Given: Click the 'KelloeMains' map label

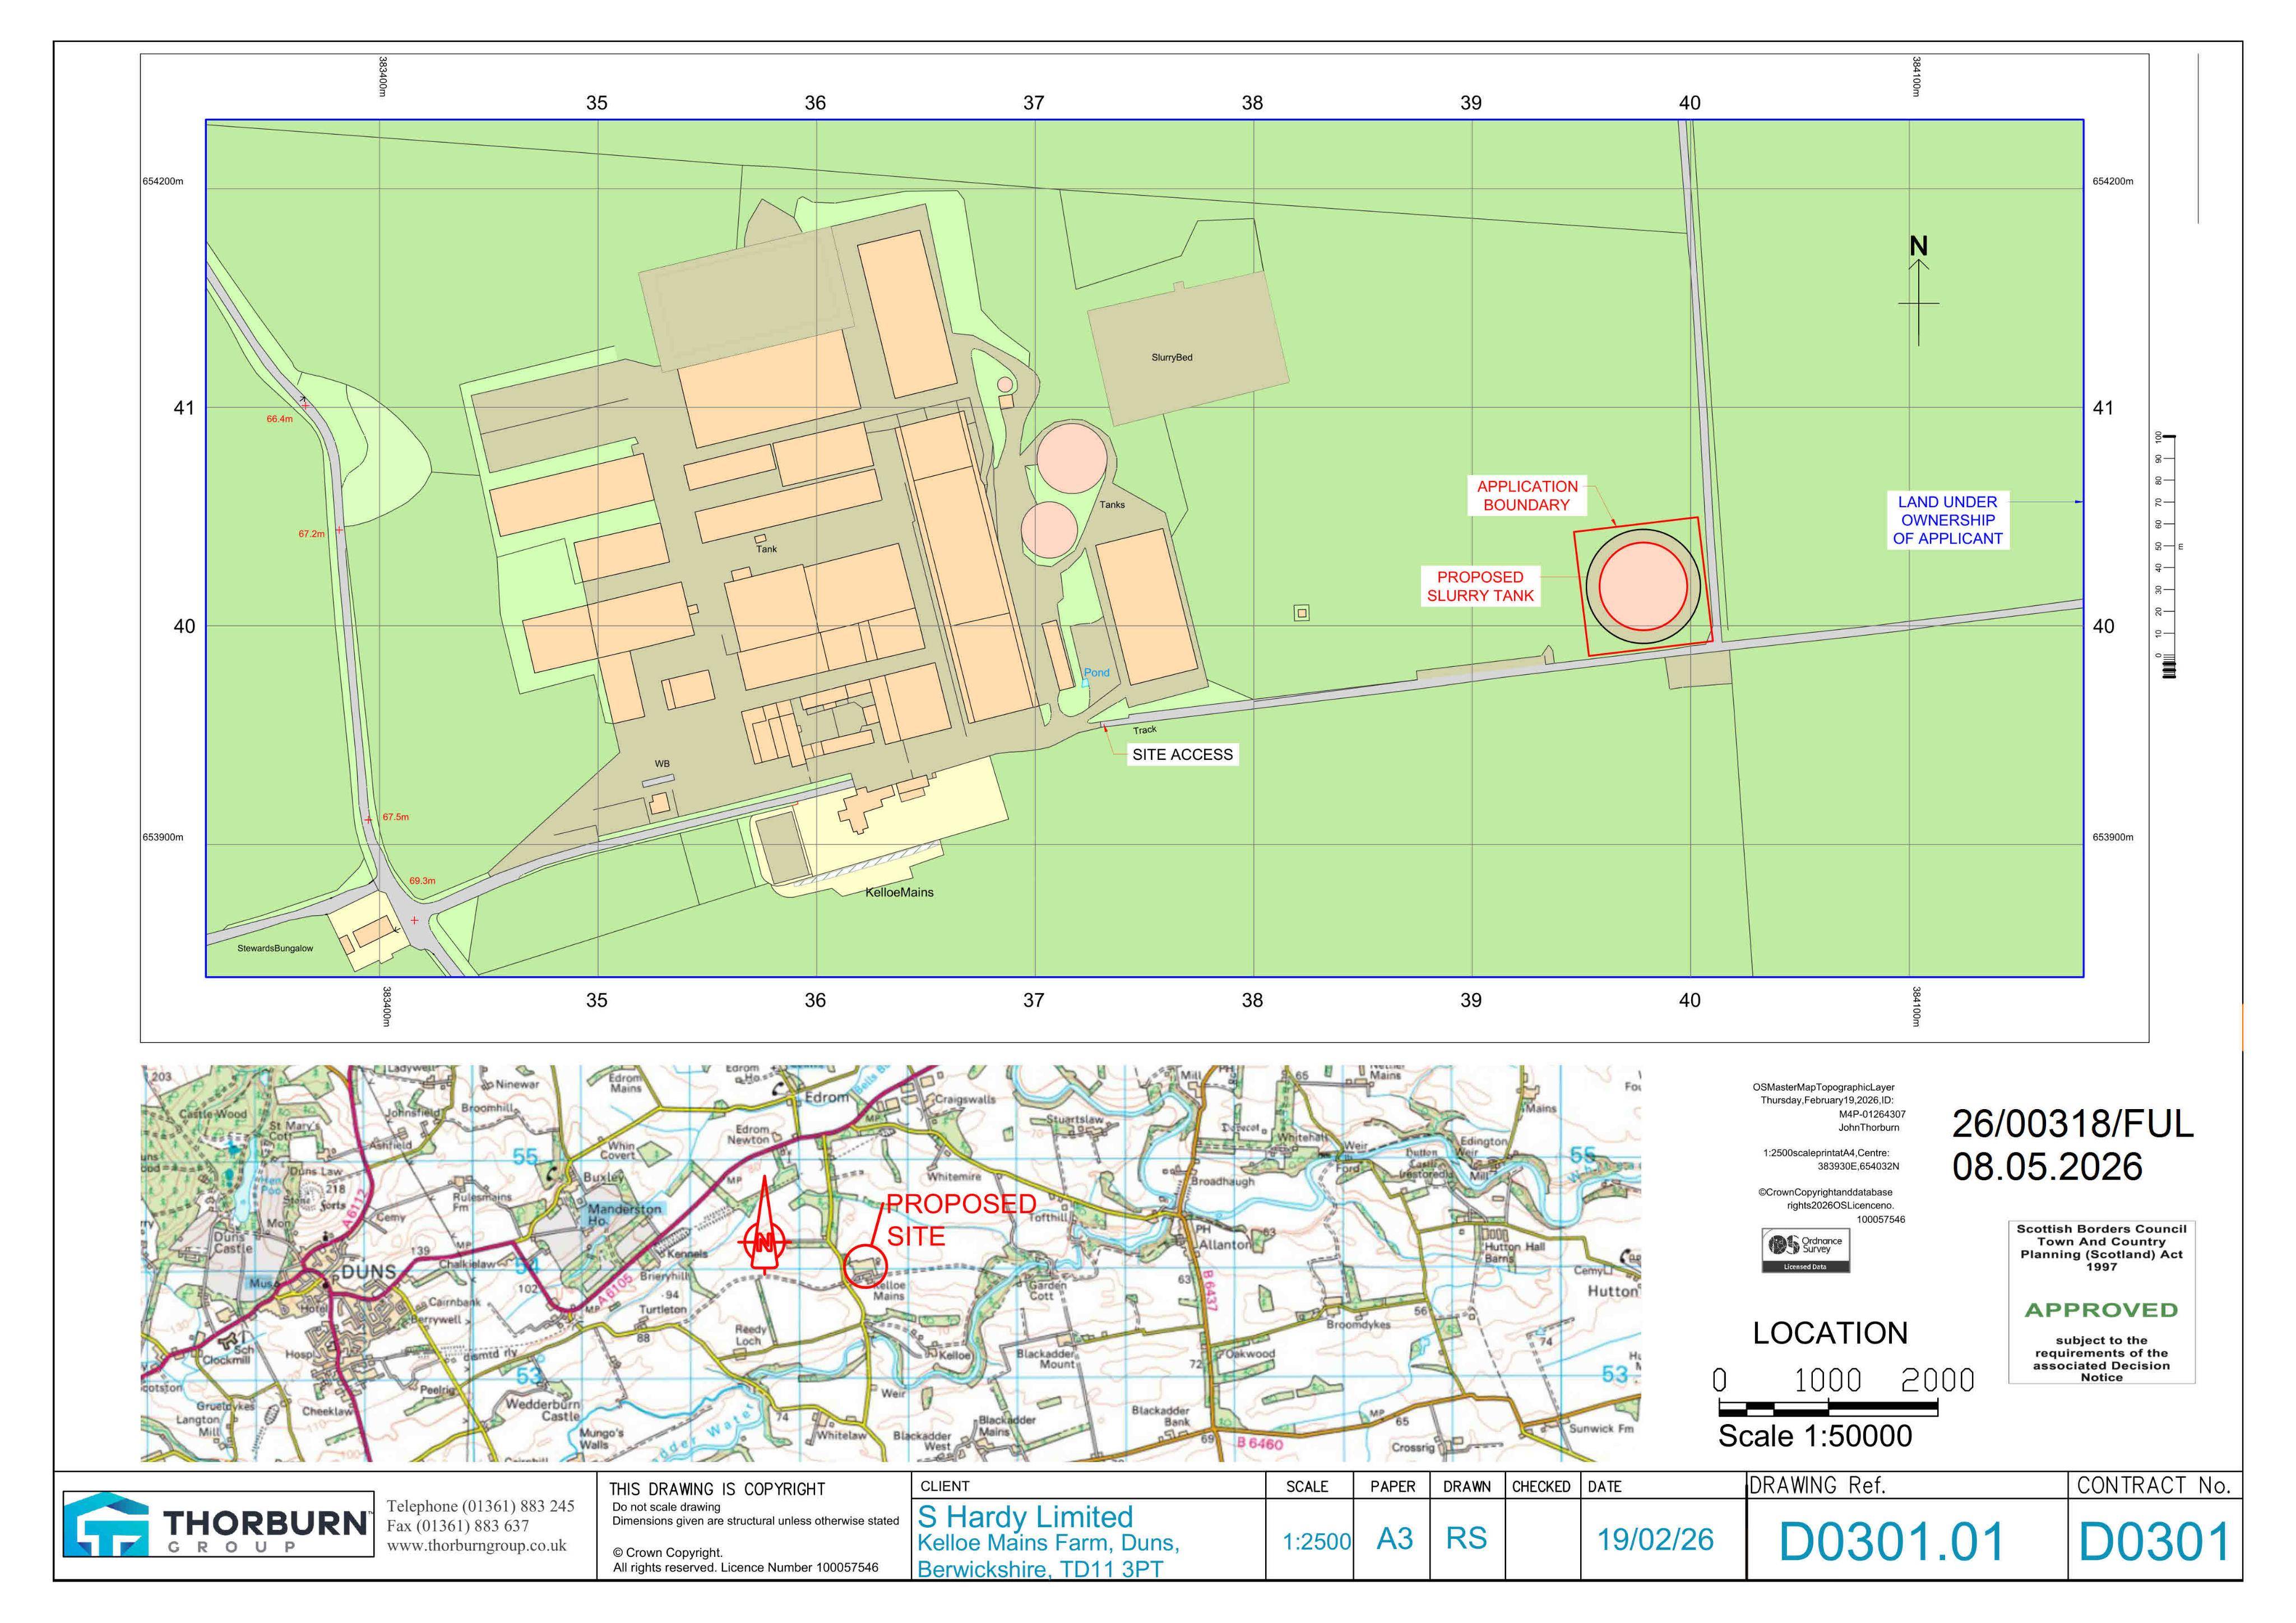Looking at the screenshot, I should [899, 892].
